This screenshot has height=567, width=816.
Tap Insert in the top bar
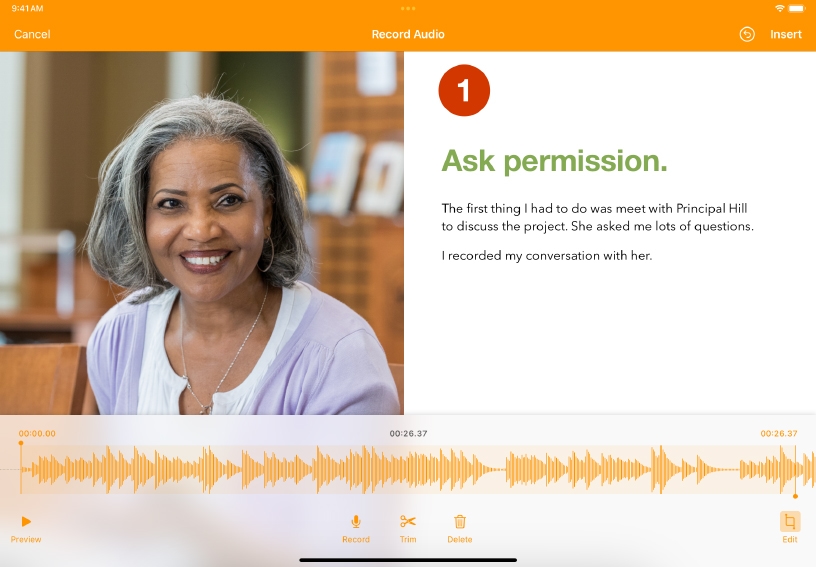coord(786,34)
